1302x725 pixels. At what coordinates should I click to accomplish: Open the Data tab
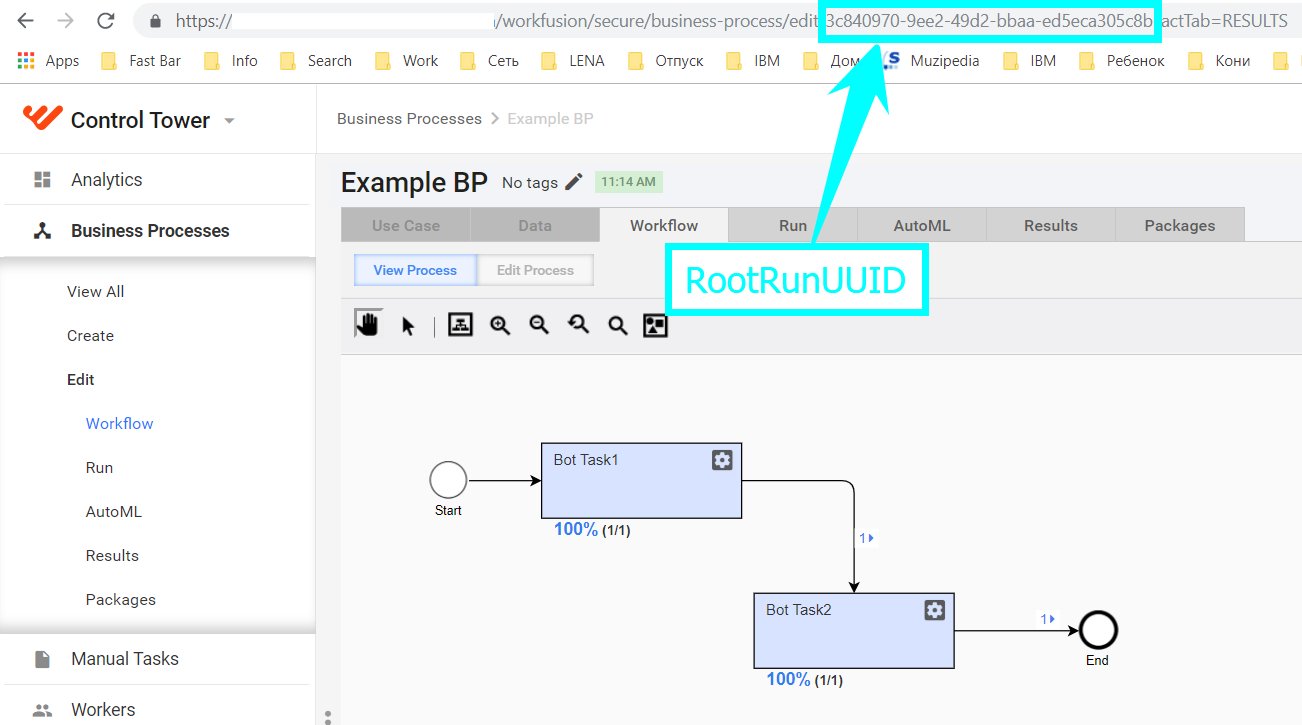click(535, 225)
